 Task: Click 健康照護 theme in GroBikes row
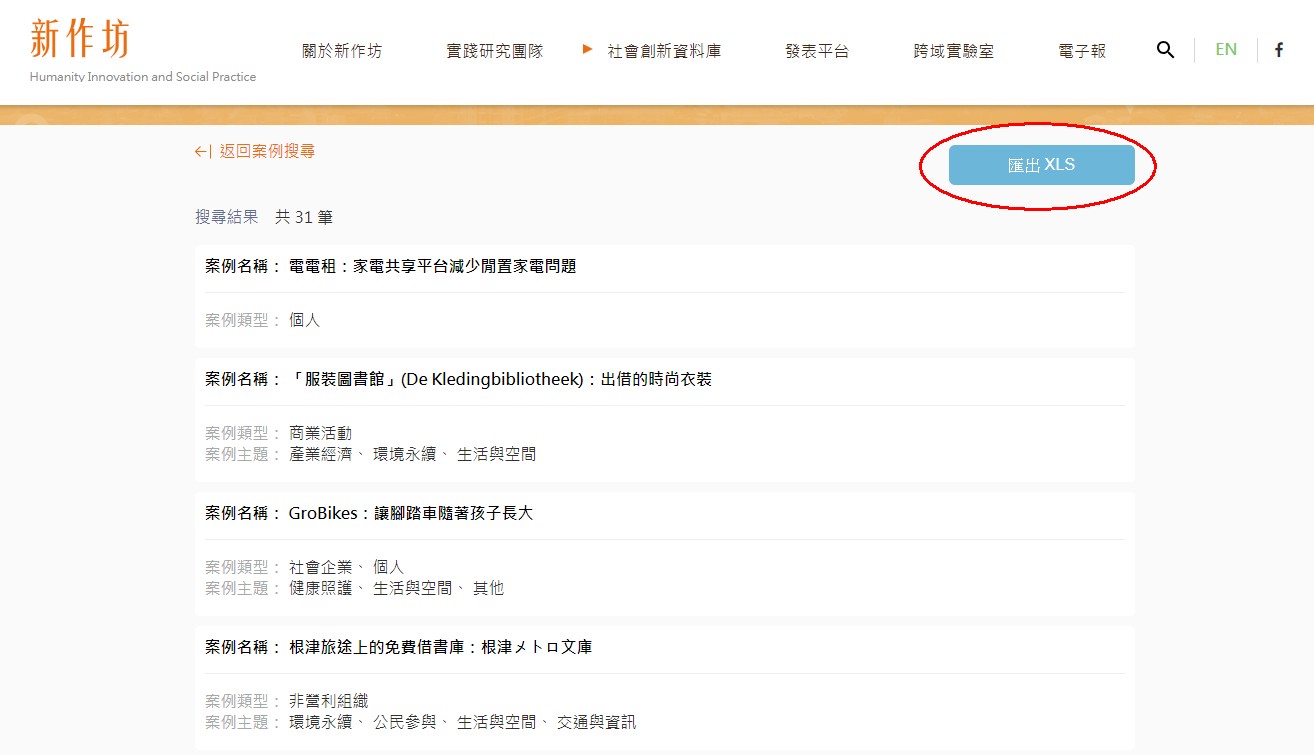click(x=320, y=588)
